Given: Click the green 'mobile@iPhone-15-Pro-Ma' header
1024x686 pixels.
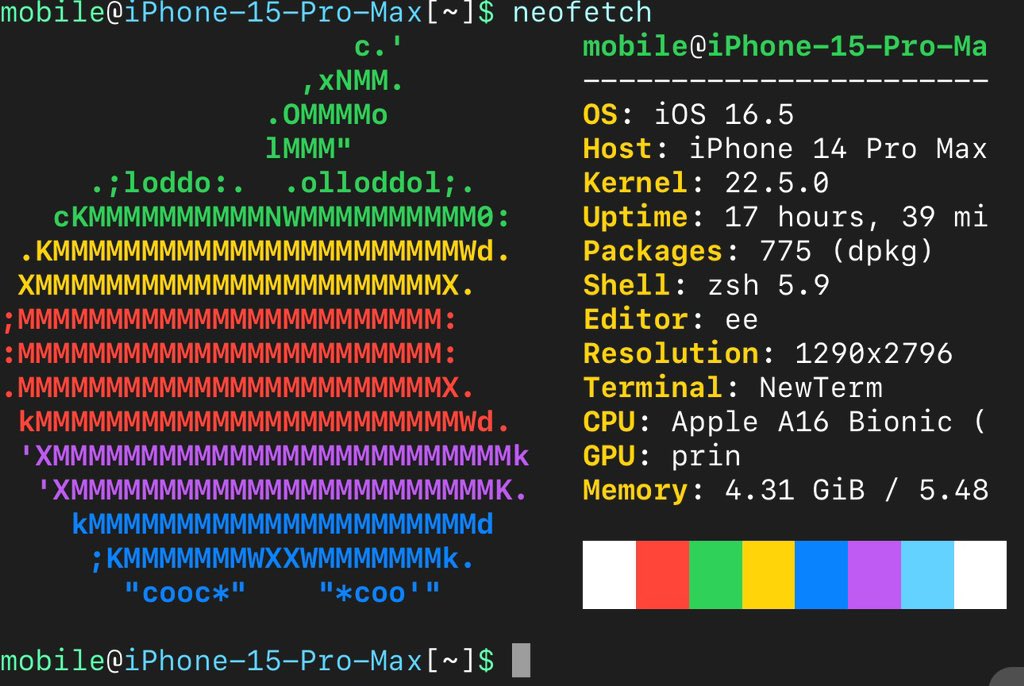Looking at the screenshot, I should coord(785,46).
